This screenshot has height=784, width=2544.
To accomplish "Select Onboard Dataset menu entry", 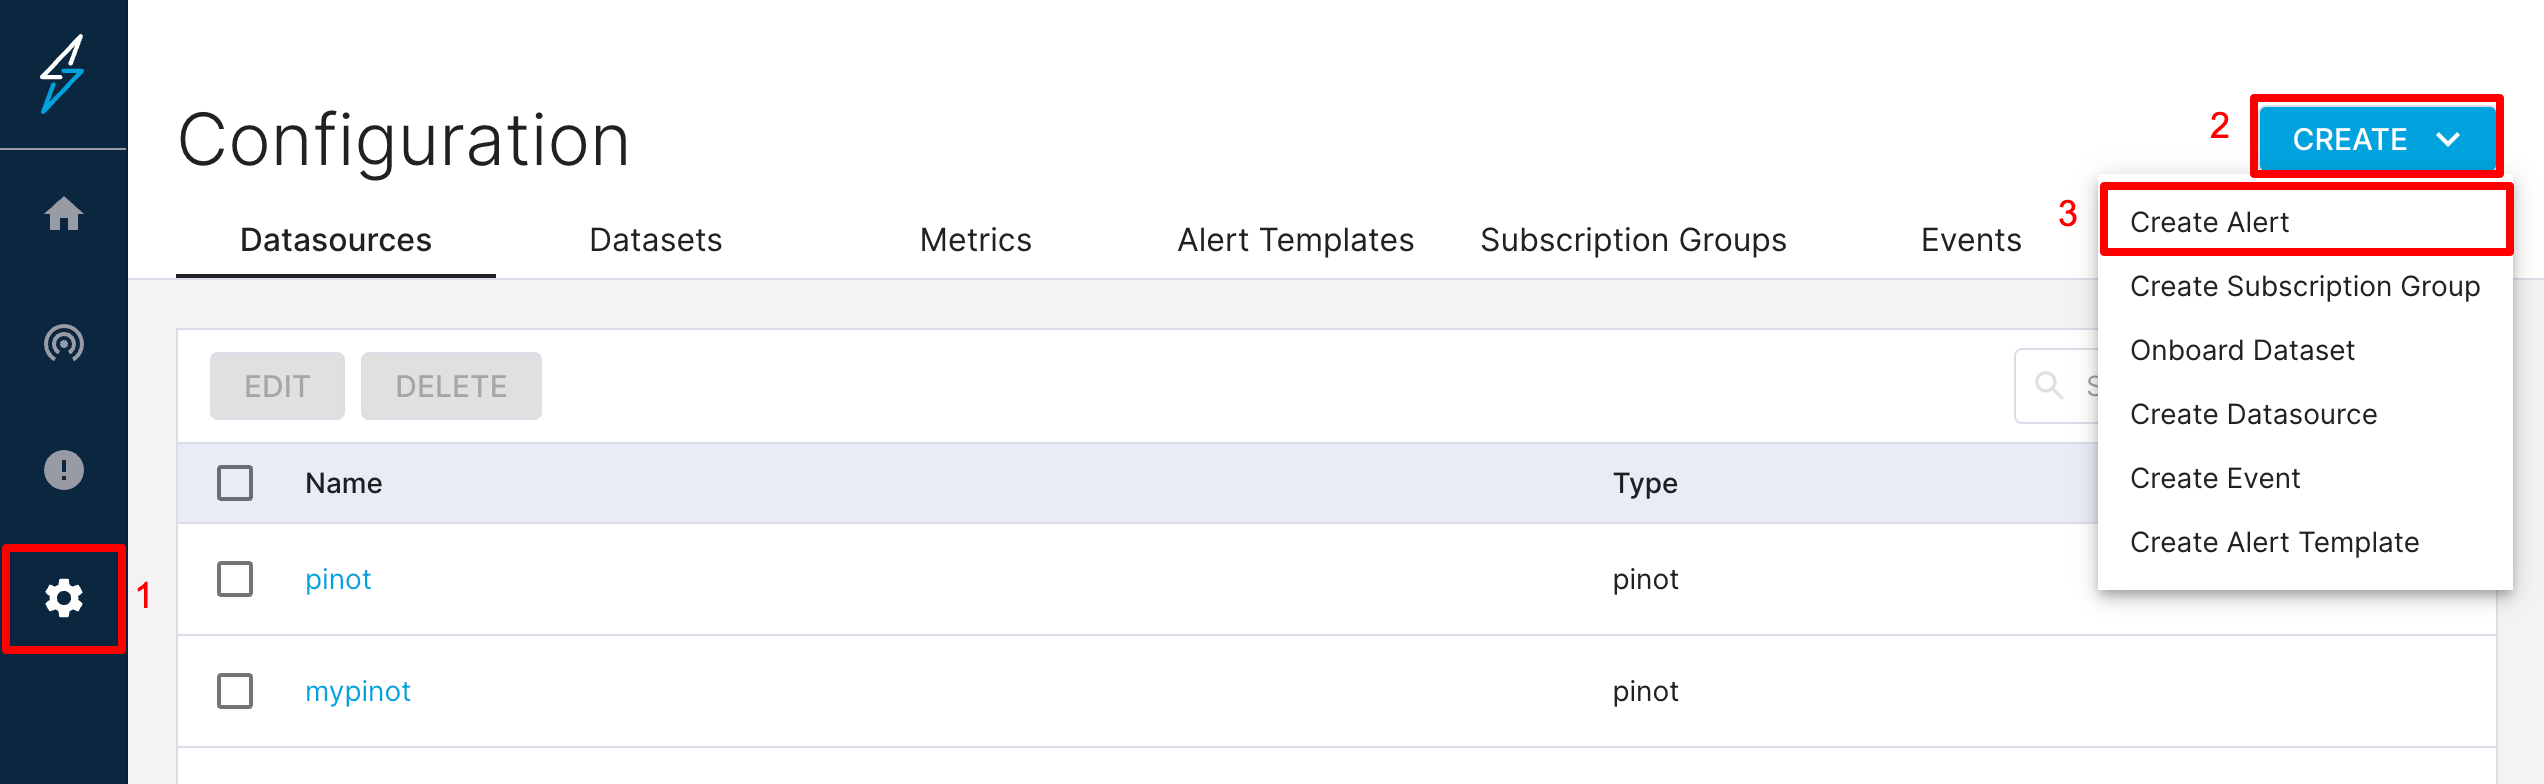I will 2242,350.
